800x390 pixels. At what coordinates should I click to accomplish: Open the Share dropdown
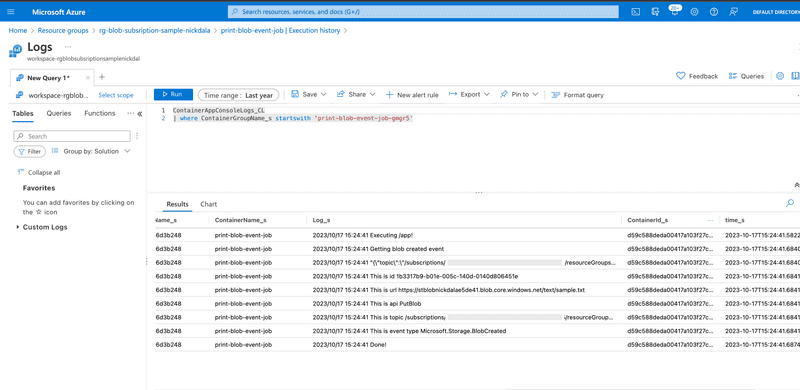point(356,94)
